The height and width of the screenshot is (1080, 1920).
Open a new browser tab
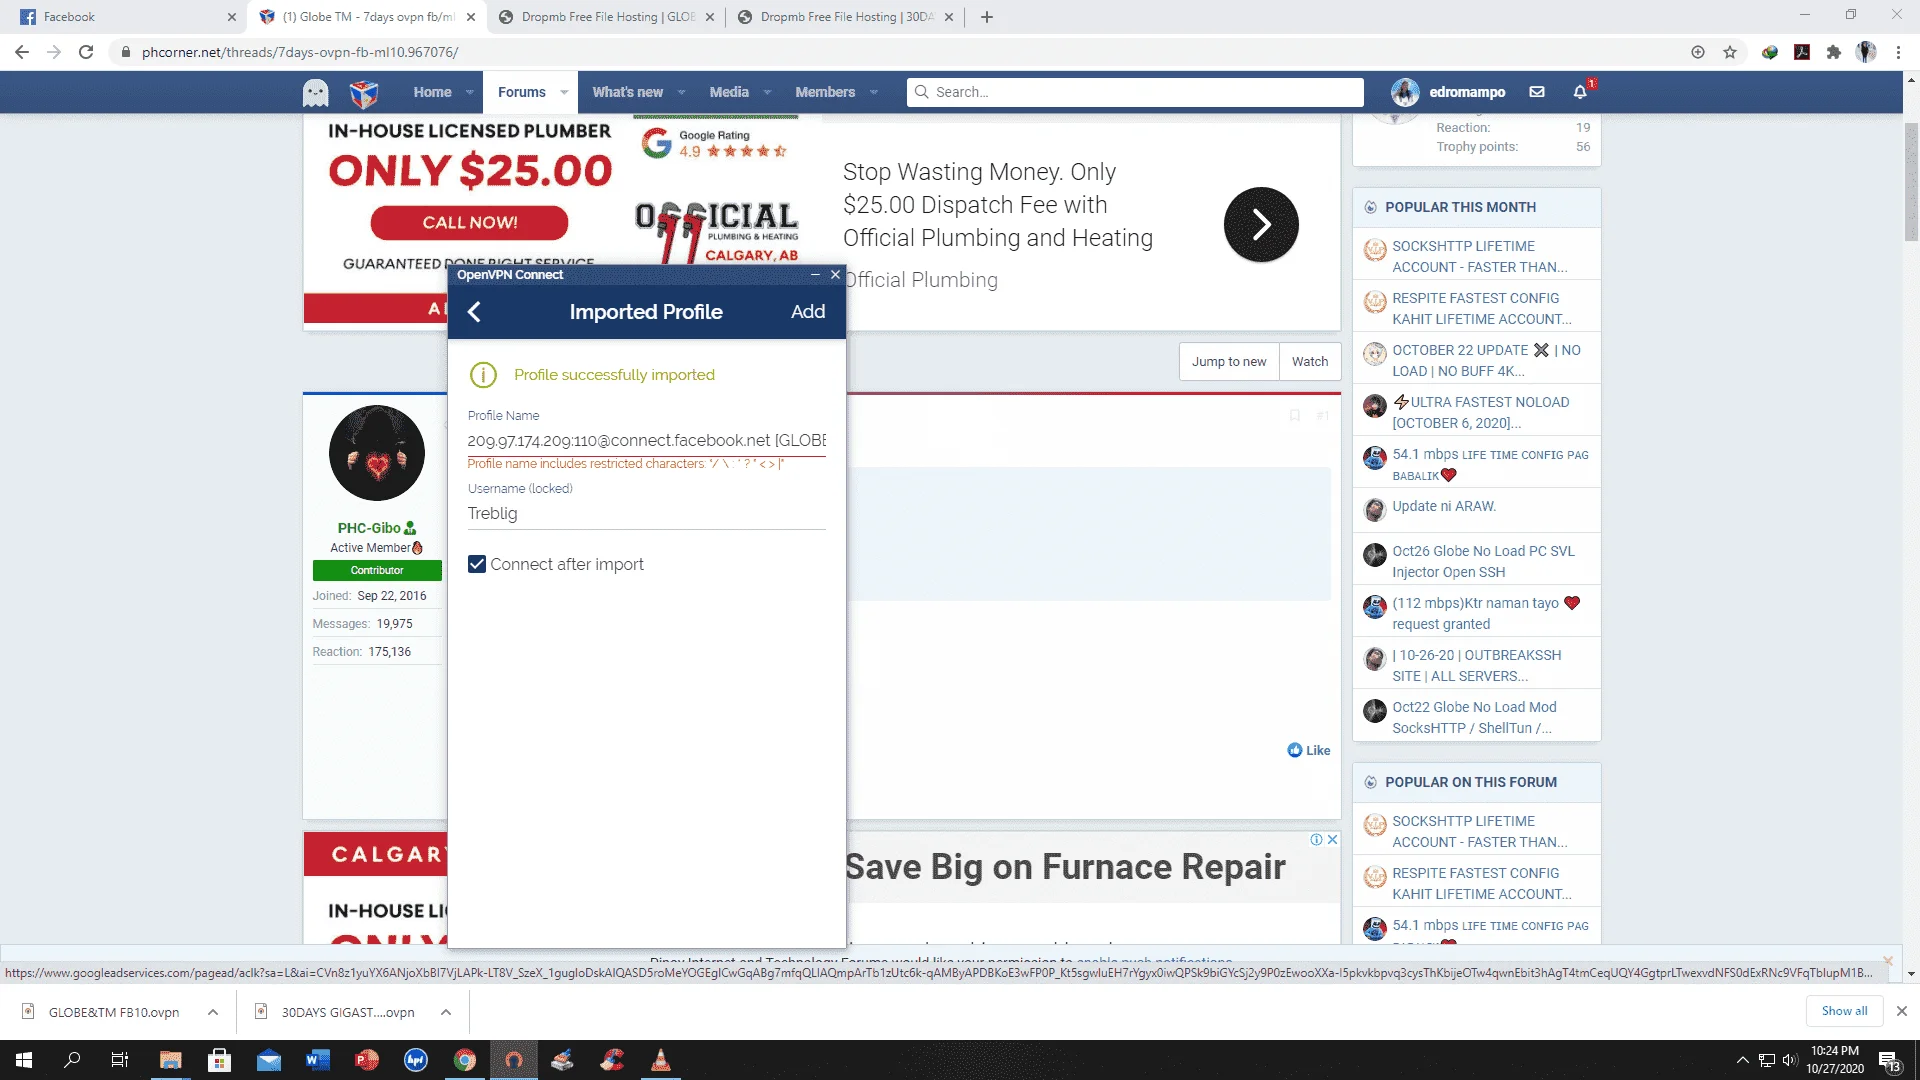coord(987,17)
